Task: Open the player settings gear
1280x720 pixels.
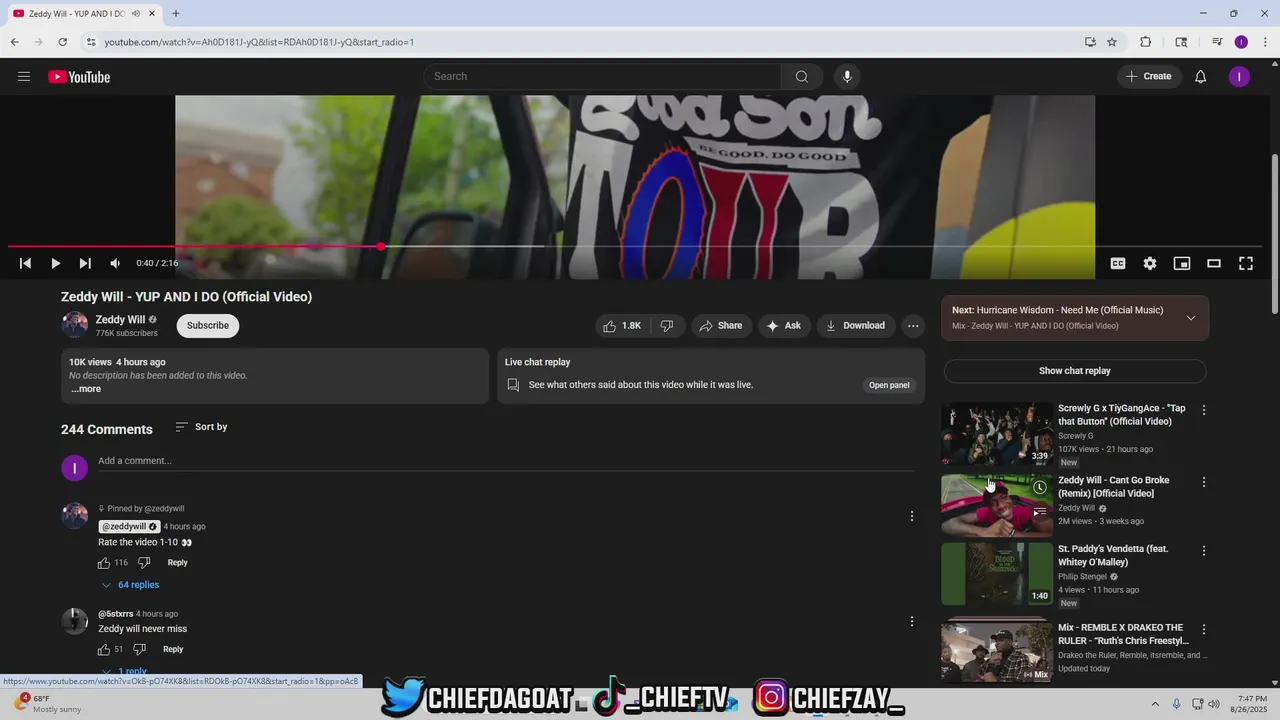Action: point(1150,263)
